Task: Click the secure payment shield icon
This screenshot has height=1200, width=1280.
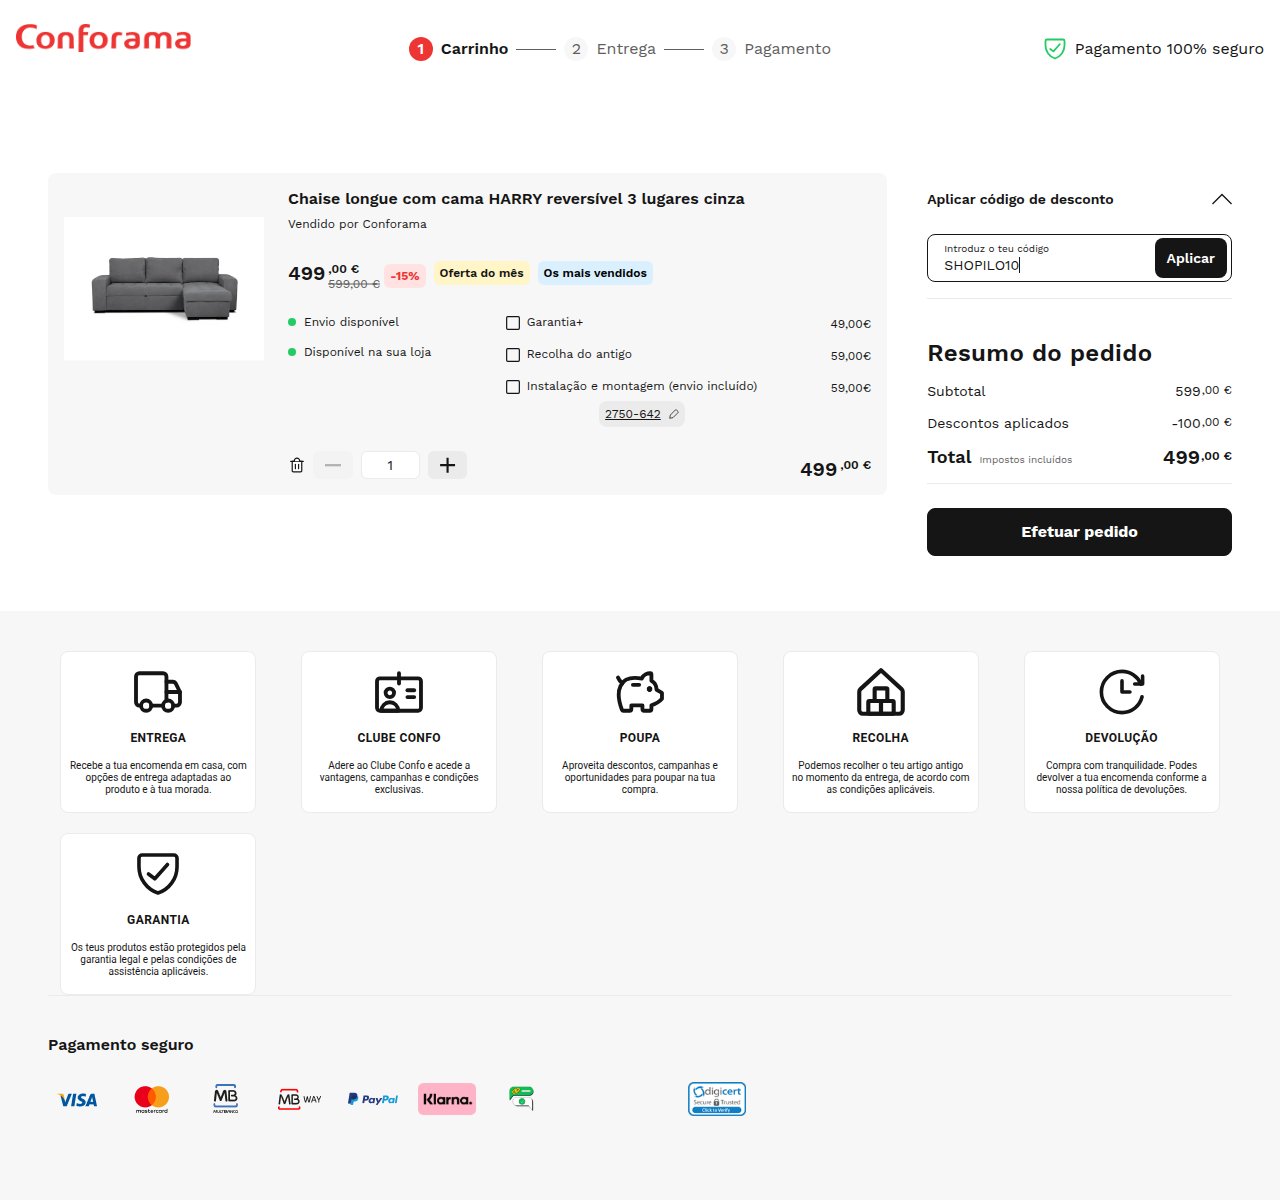Action: click(x=1054, y=48)
